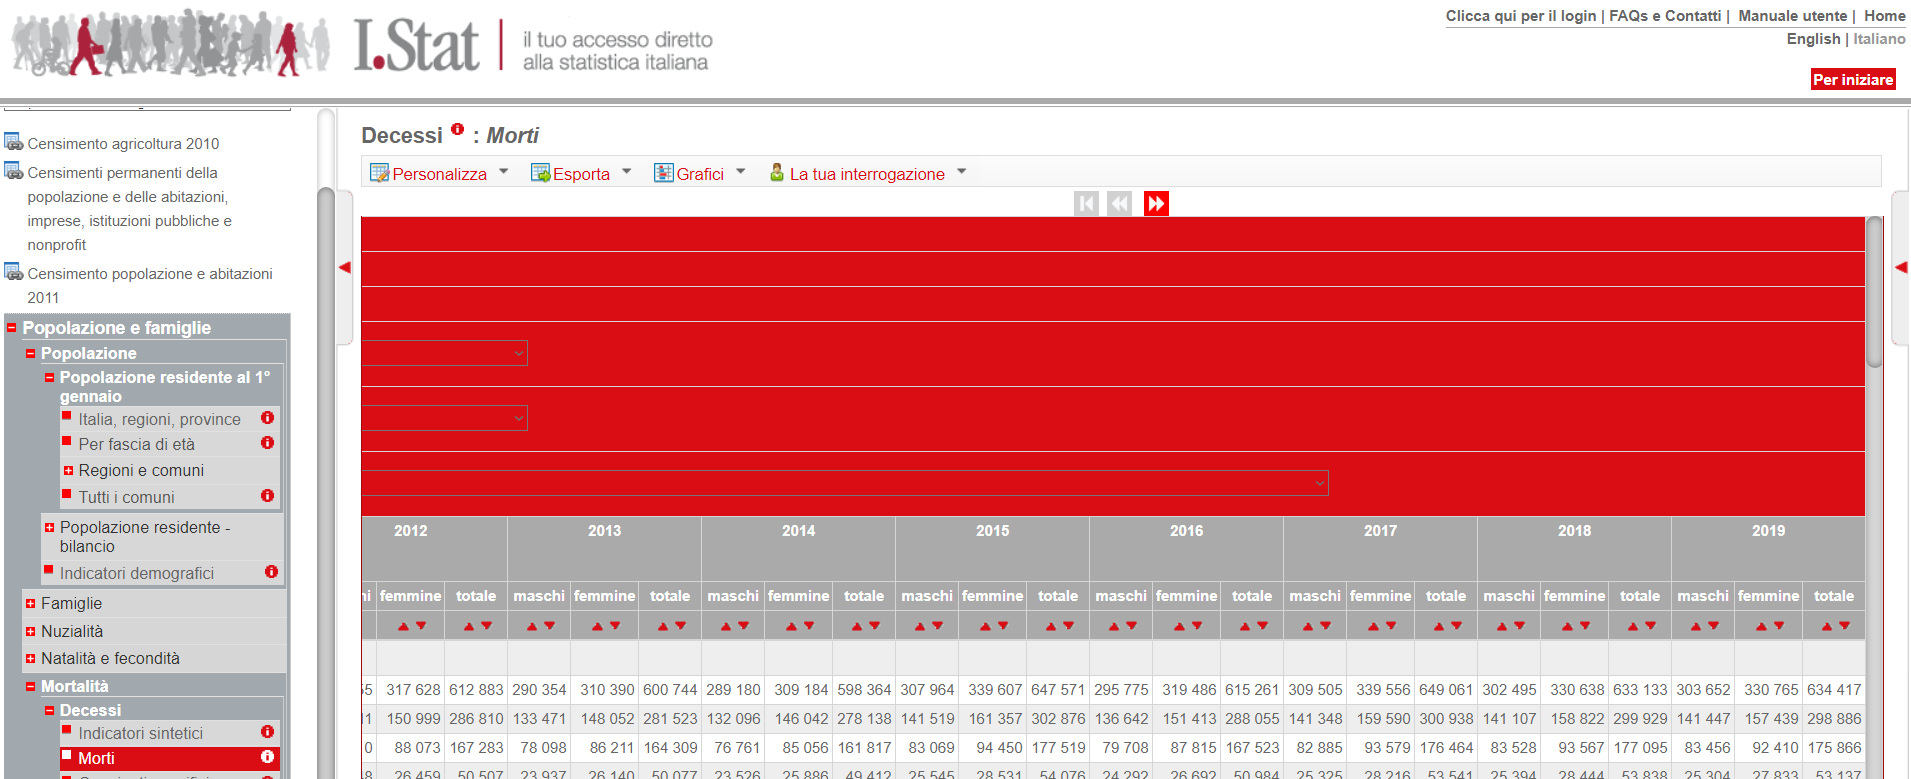Click the info icon next to Decessi title
1911x779 pixels.
click(x=457, y=129)
